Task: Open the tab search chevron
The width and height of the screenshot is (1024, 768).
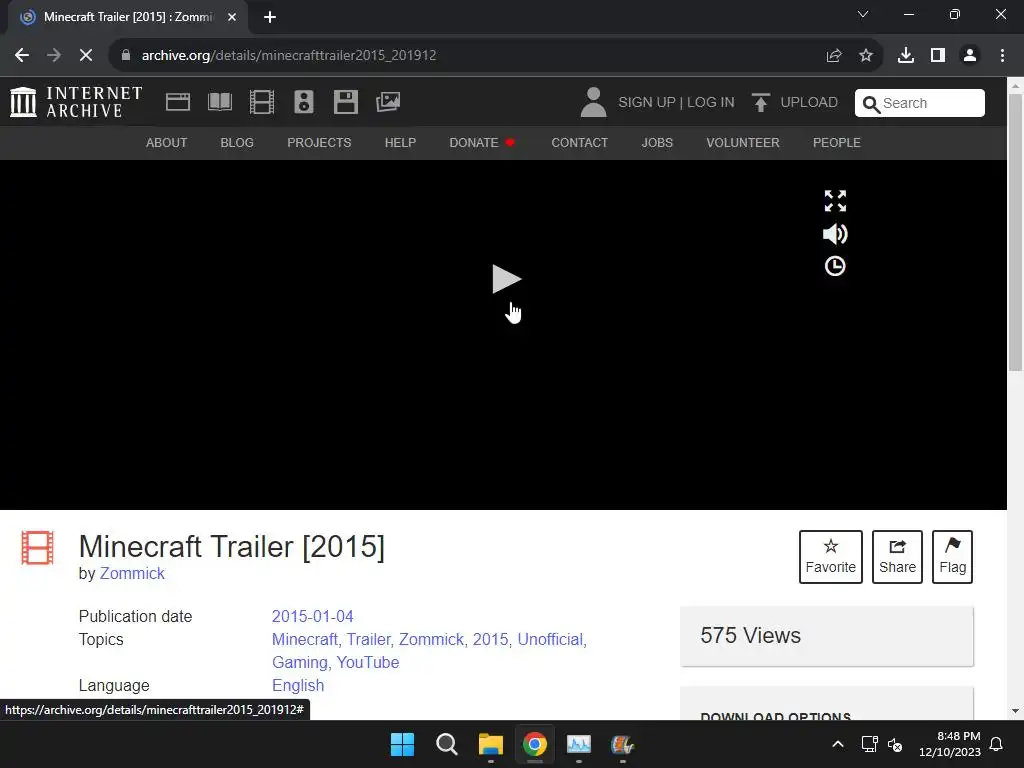Action: pyautogui.click(x=863, y=14)
